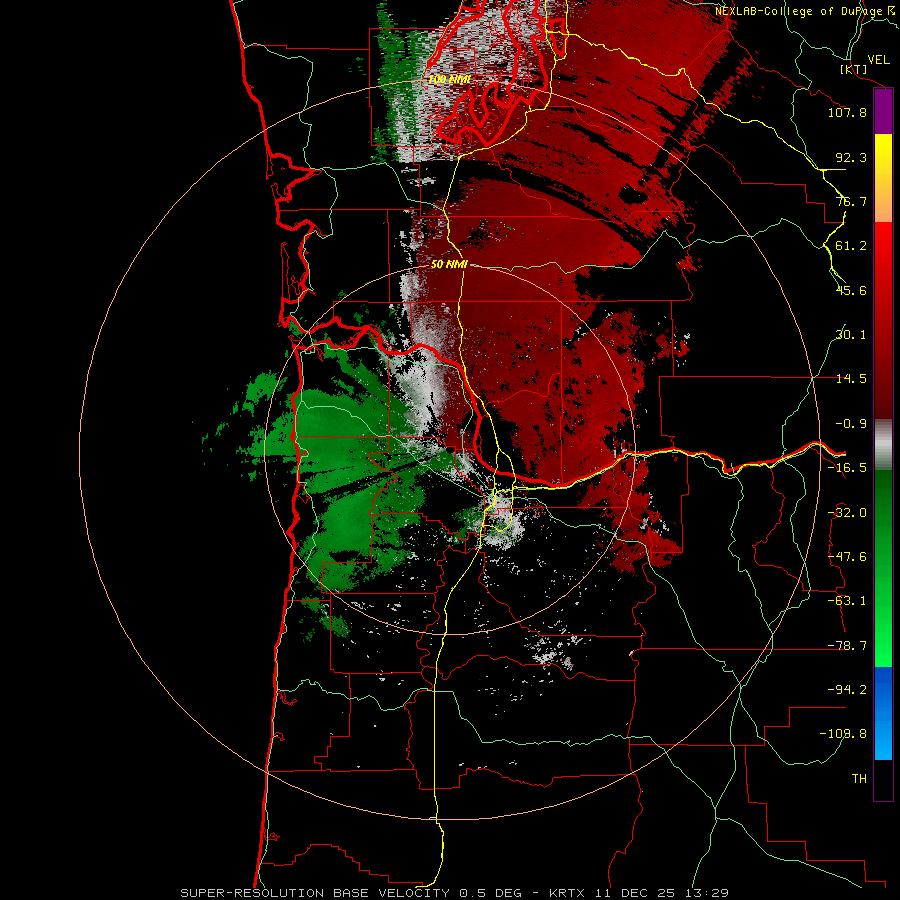Image resolution: width=900 pixels, height=900 pixels.
Task: Click the -0.9 legend value
Action: [x=851, y=424]
